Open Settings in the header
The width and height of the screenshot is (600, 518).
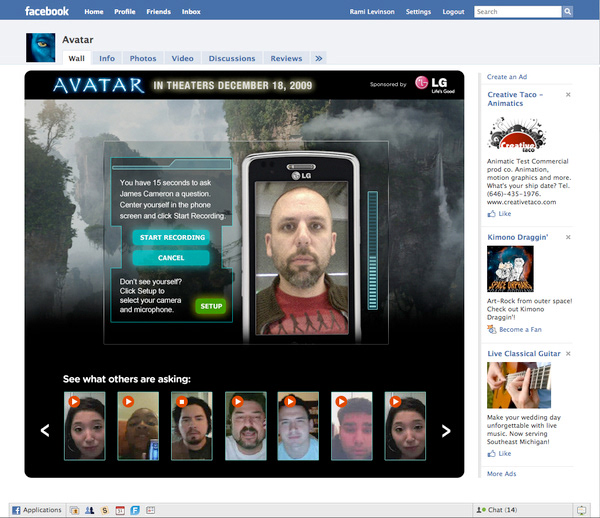pos(418,11)
